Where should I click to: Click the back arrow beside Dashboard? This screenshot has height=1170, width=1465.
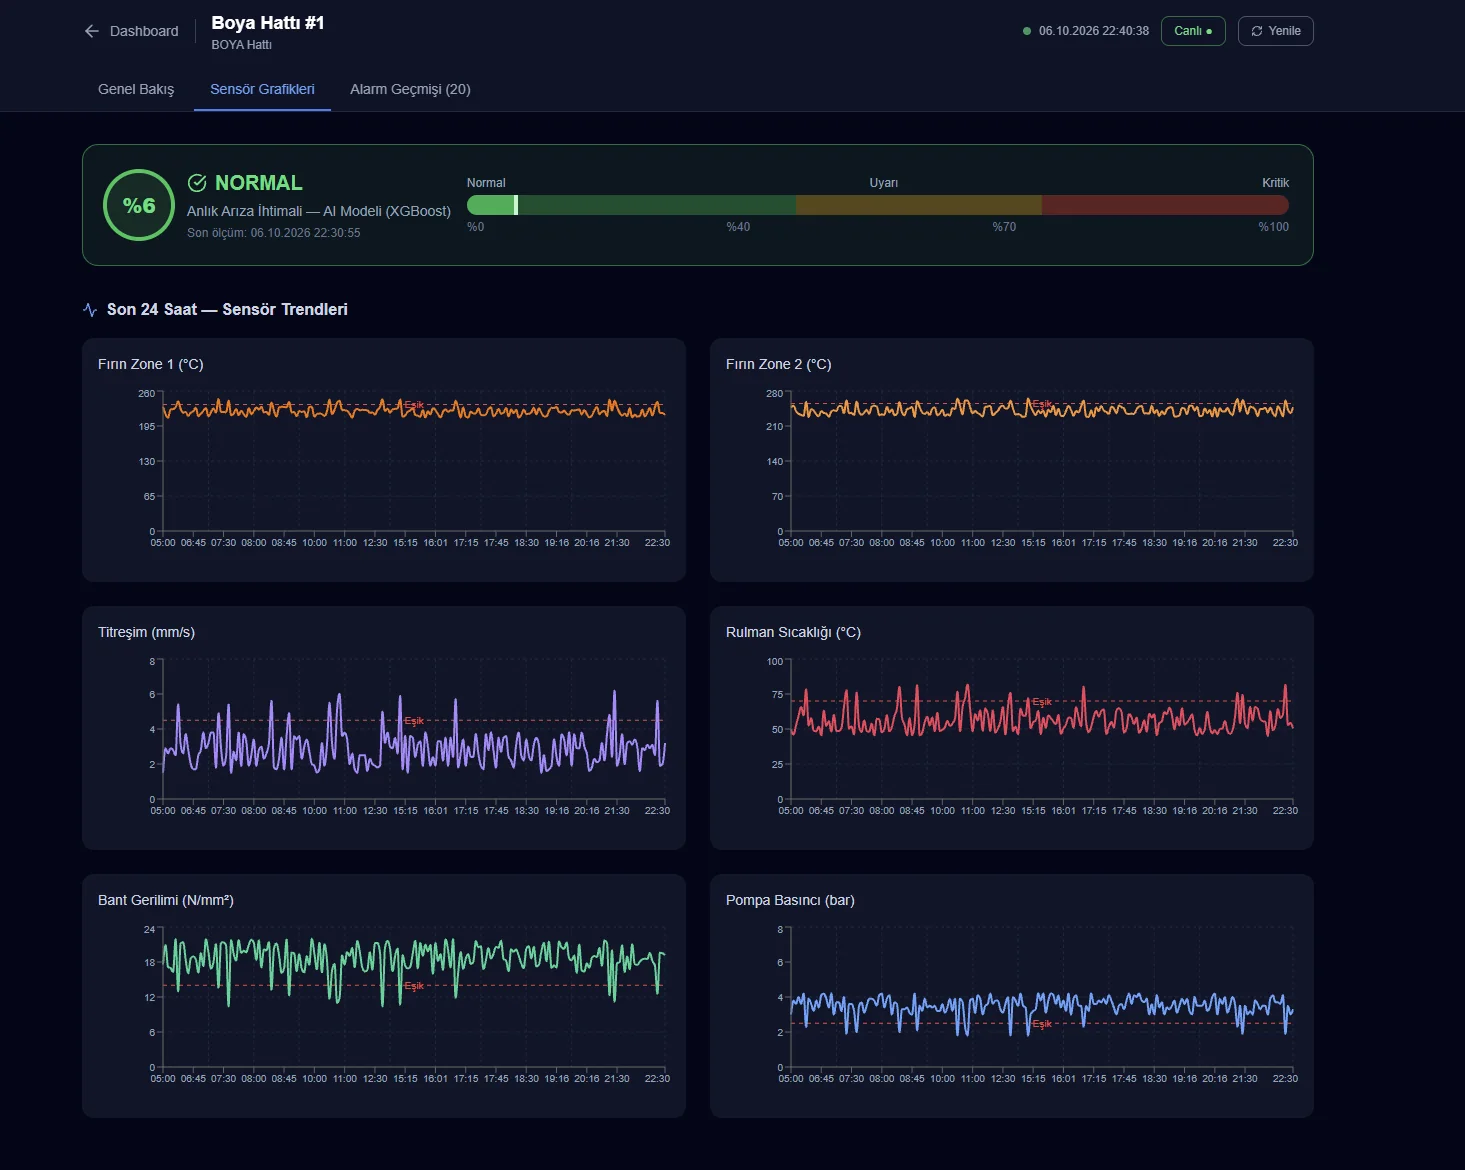[92, 31]
